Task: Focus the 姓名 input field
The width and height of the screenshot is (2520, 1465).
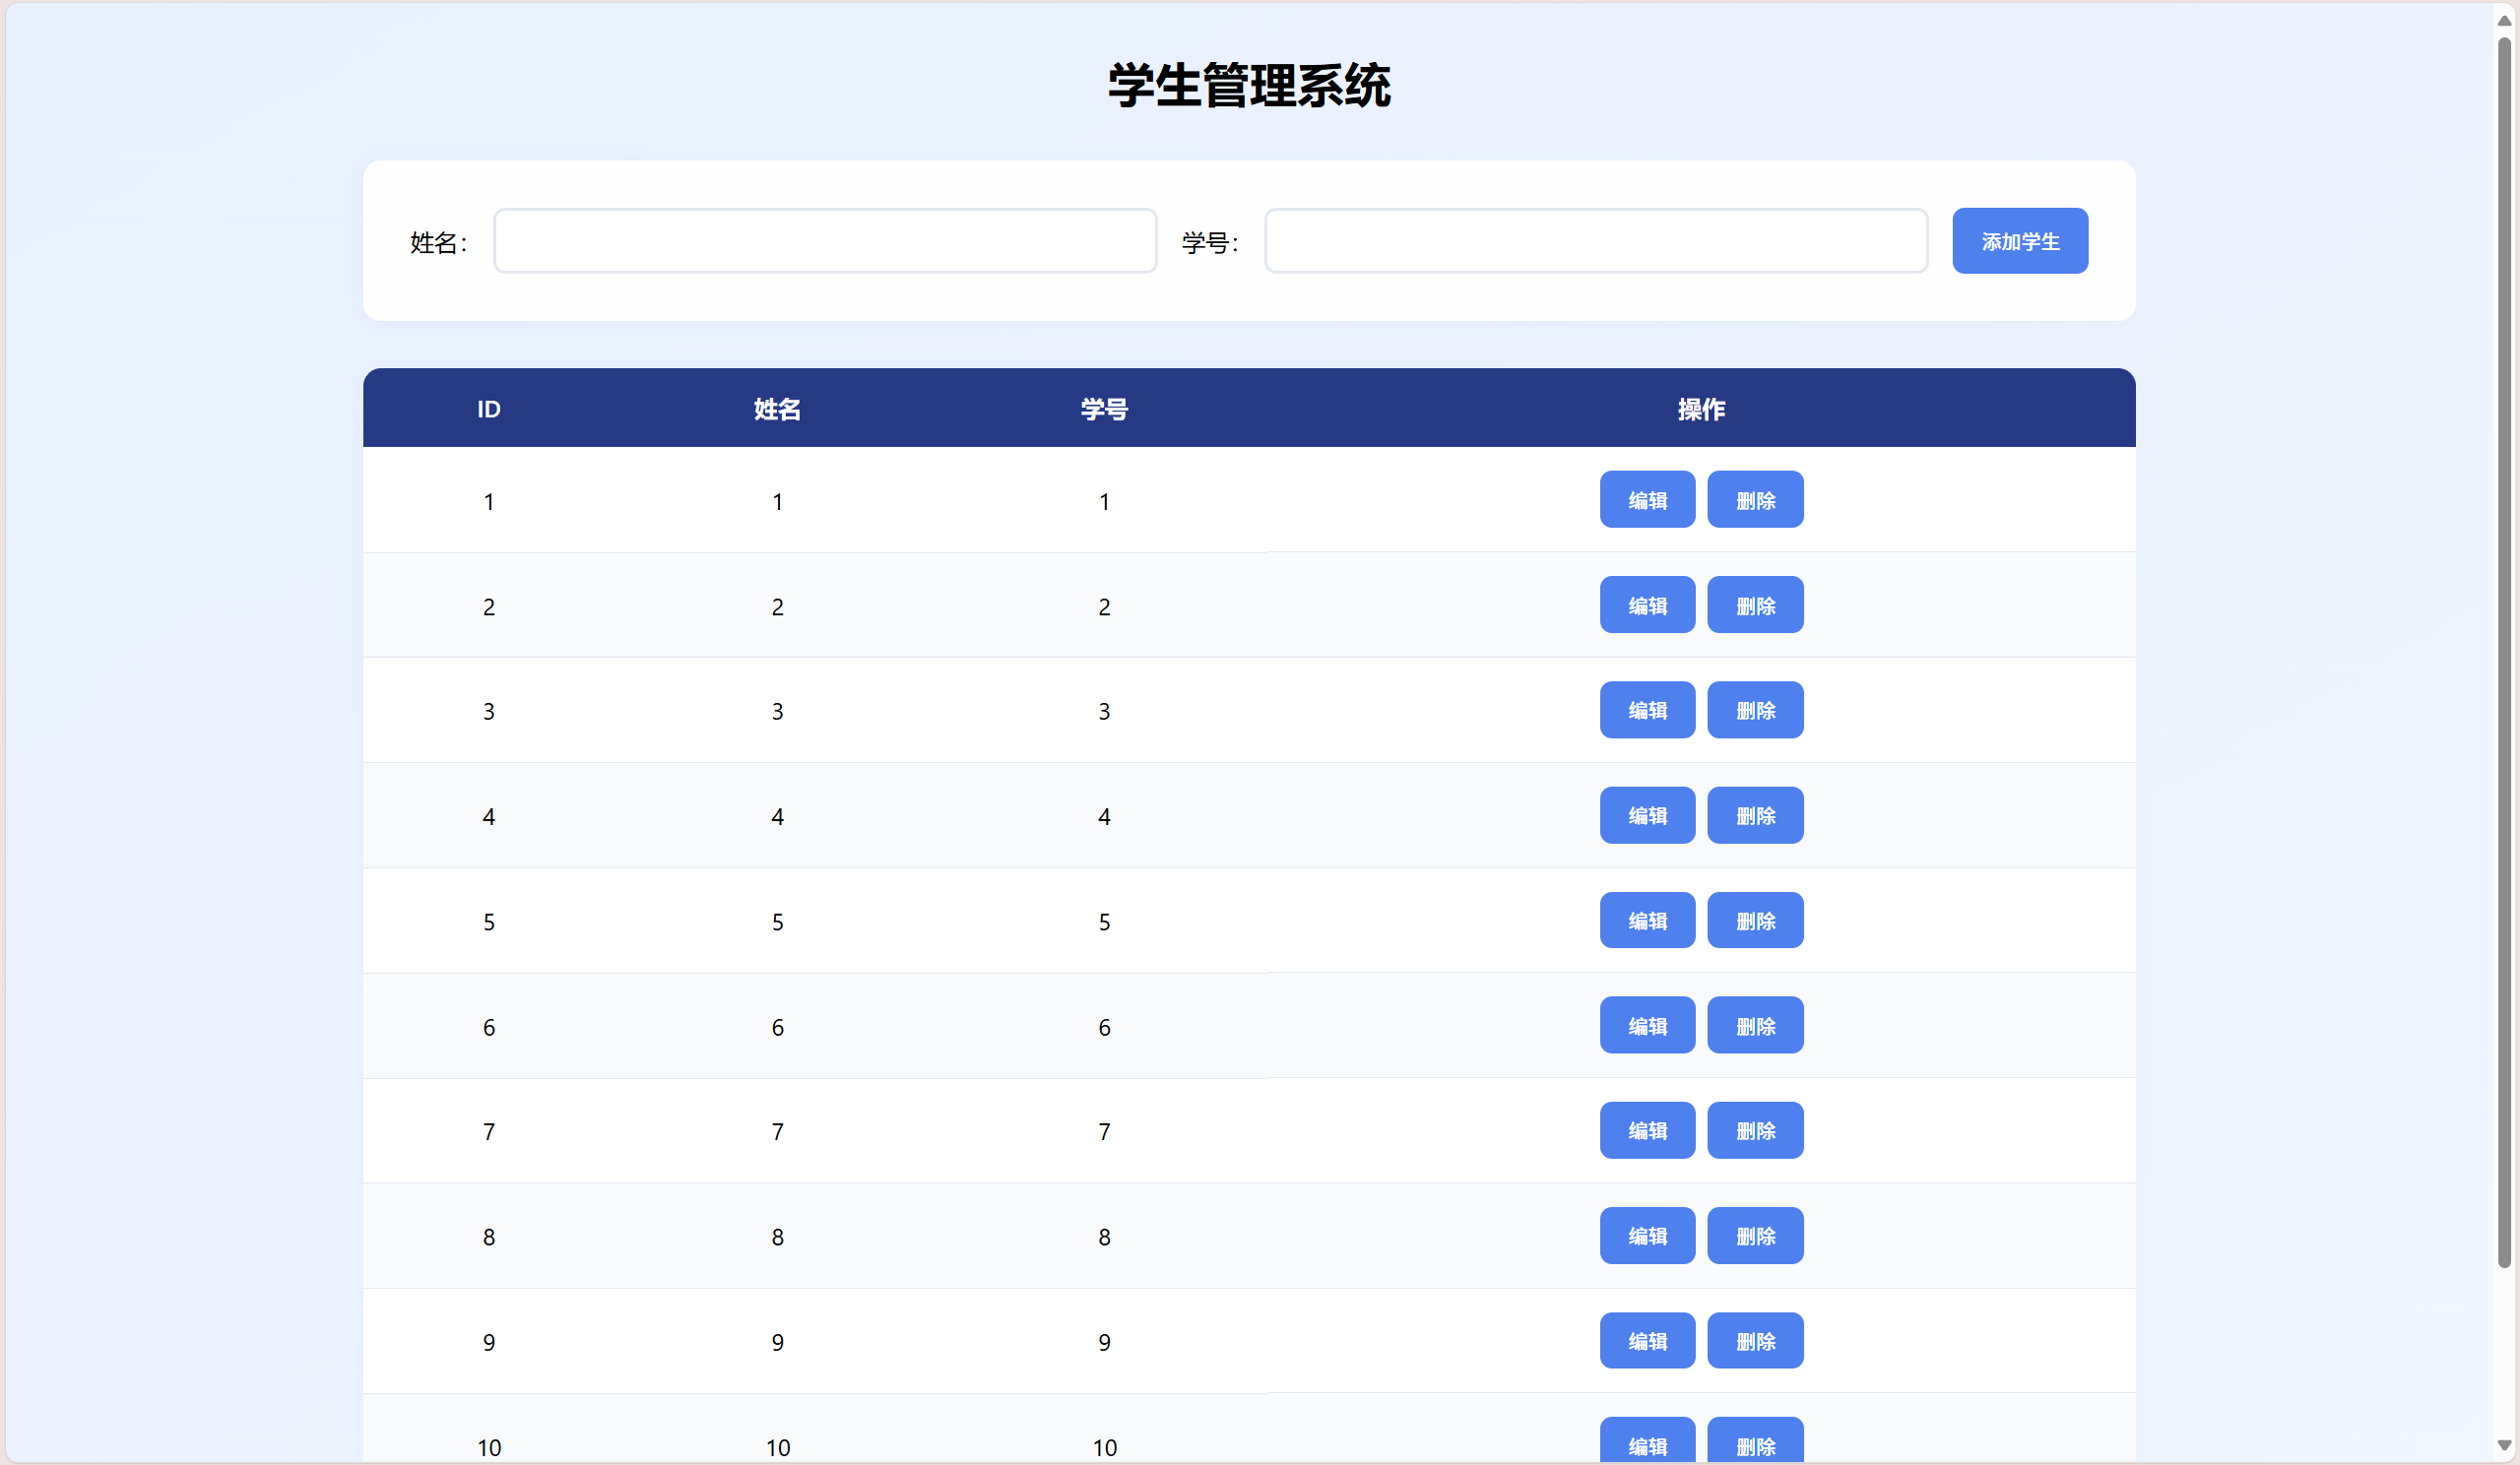Action: click(x=825, y=241)
